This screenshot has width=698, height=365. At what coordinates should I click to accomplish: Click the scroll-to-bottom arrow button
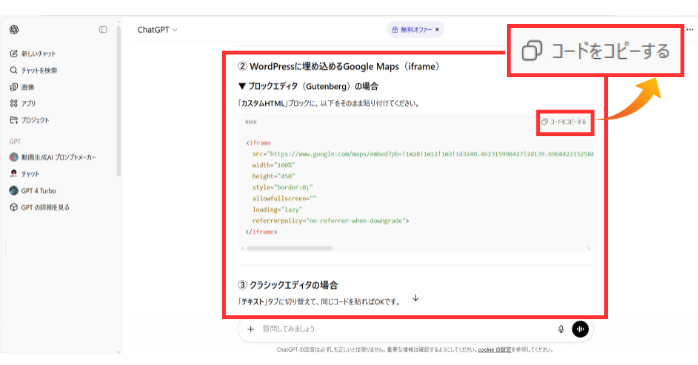point(415,298)
